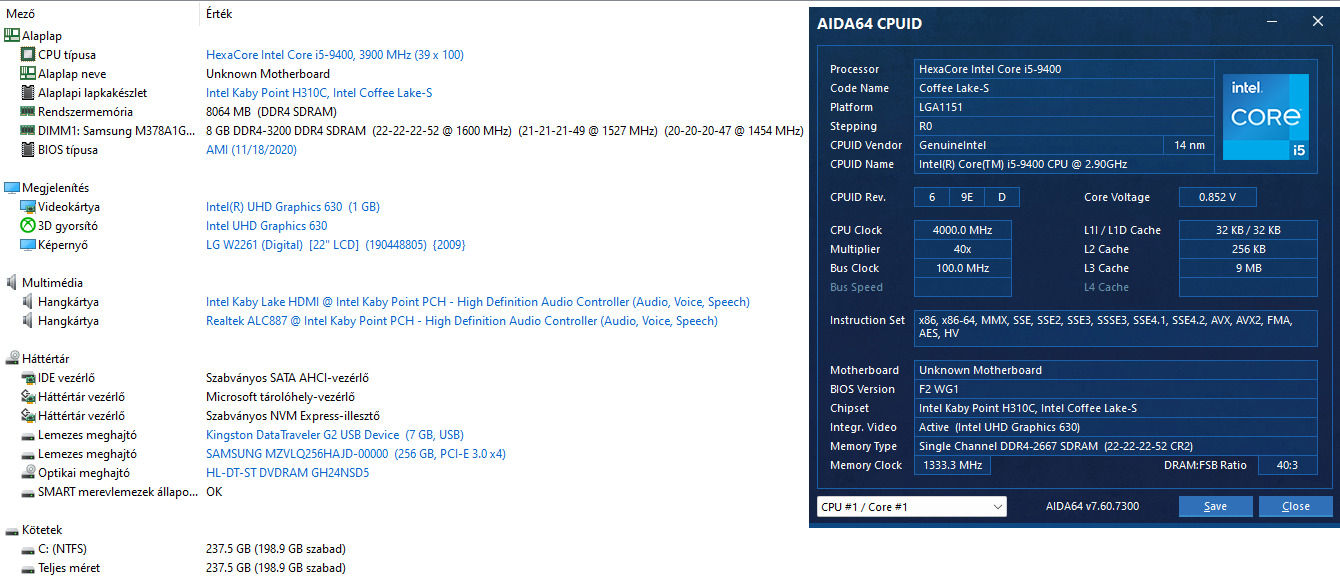Click the Teljes méret row icon
This screenshot has height=588, width=1340.
(28, 568)
